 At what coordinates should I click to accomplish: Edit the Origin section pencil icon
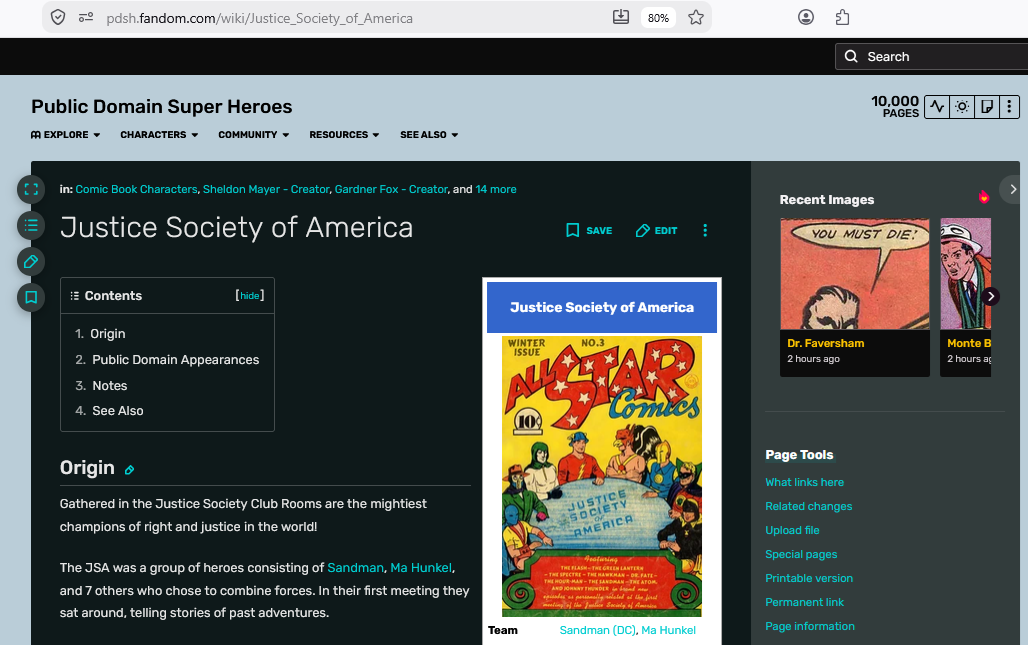tap(129, 469)
